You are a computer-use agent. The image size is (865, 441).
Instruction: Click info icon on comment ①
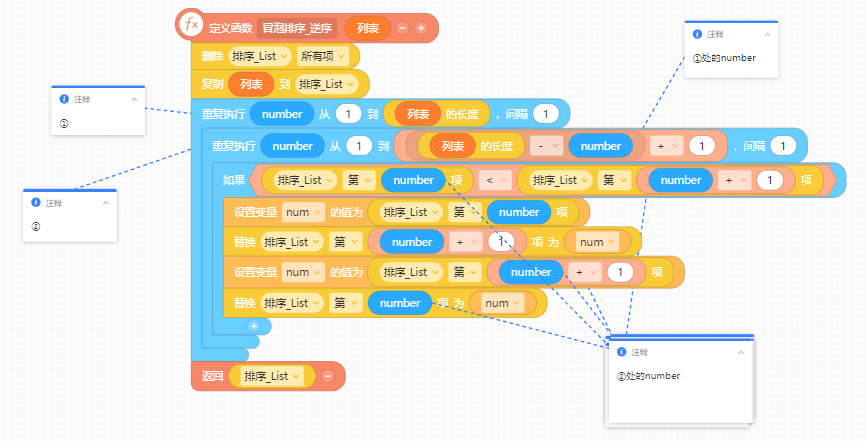point(64,99)
